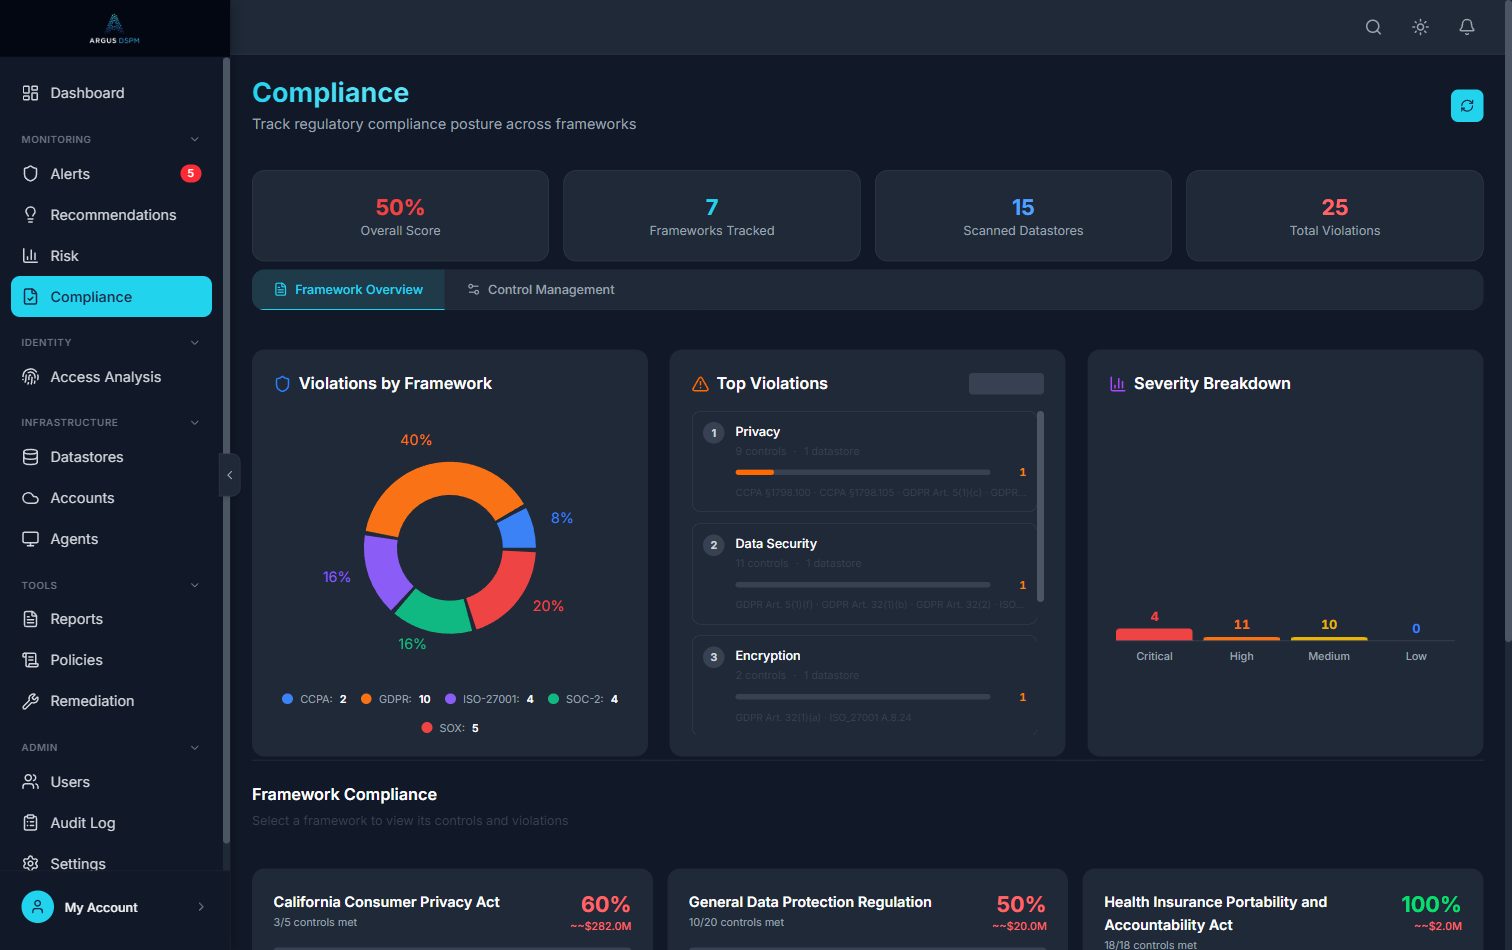Click the Users people icon
Viewport: 1512px width, 950px height.
(30, 782)
